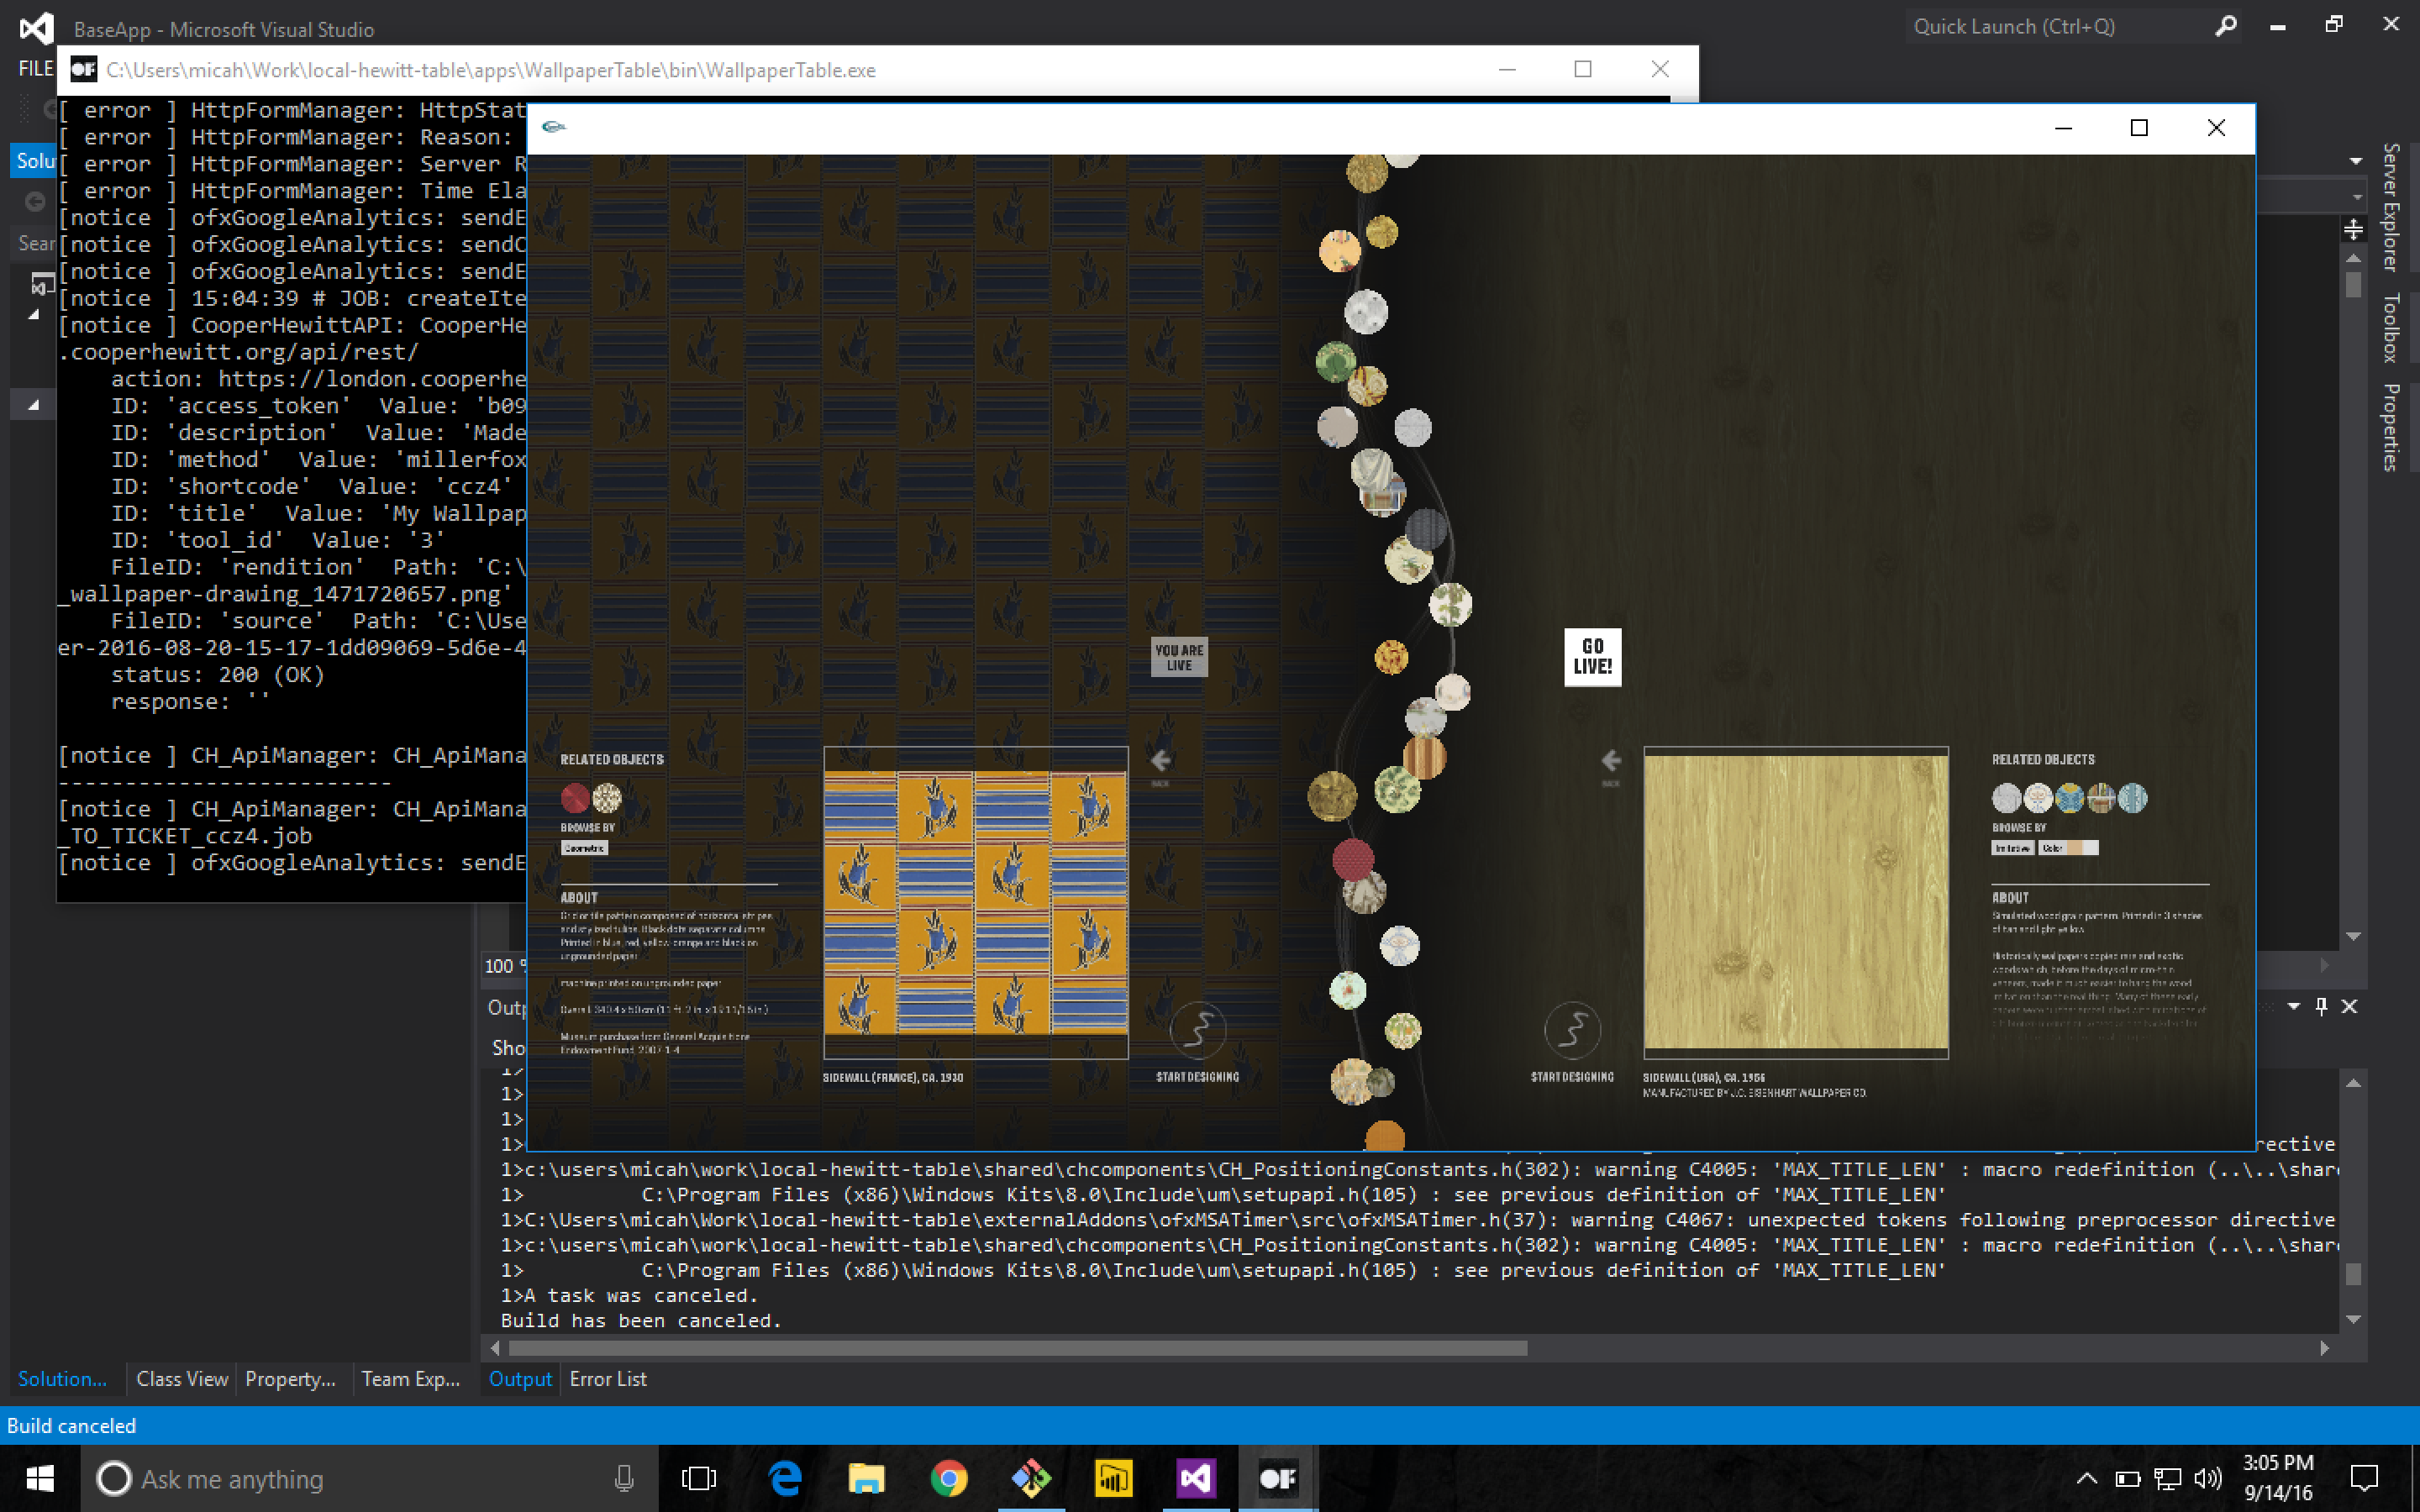Click WallpaperTable app window logo icon
Viewport: 2420px width, 1512px height.
click(553, 127)
